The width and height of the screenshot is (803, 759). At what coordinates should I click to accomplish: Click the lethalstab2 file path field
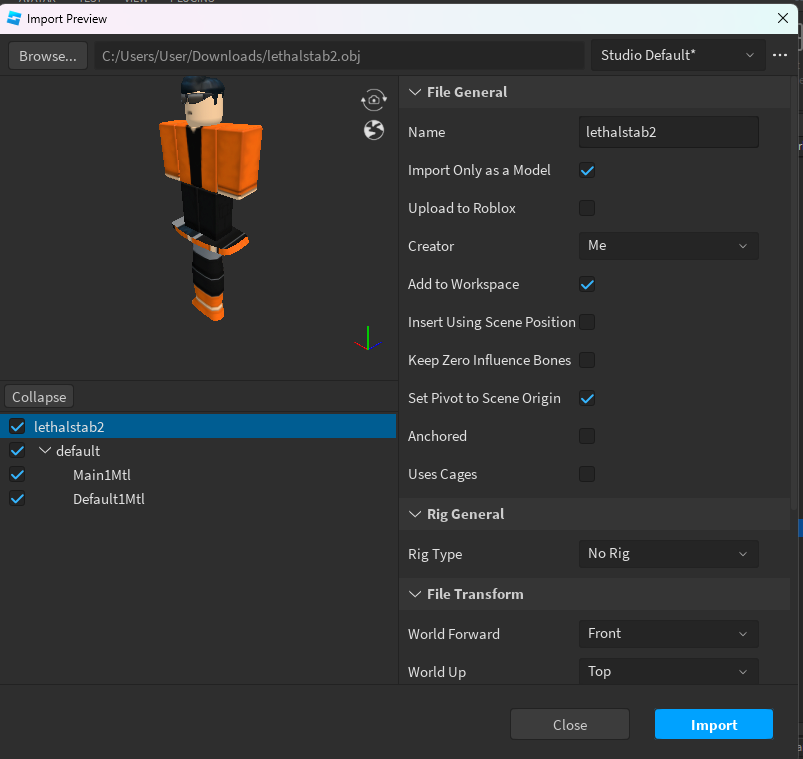click(x=340, y=55)
